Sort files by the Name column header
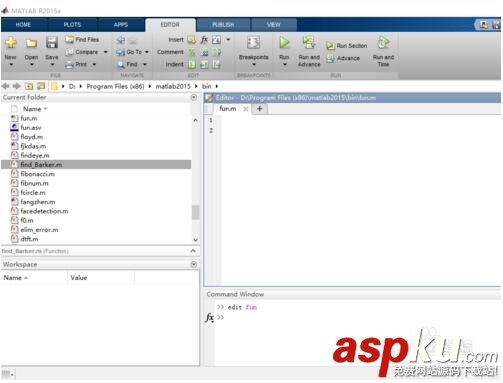 [x=32, y=109]
